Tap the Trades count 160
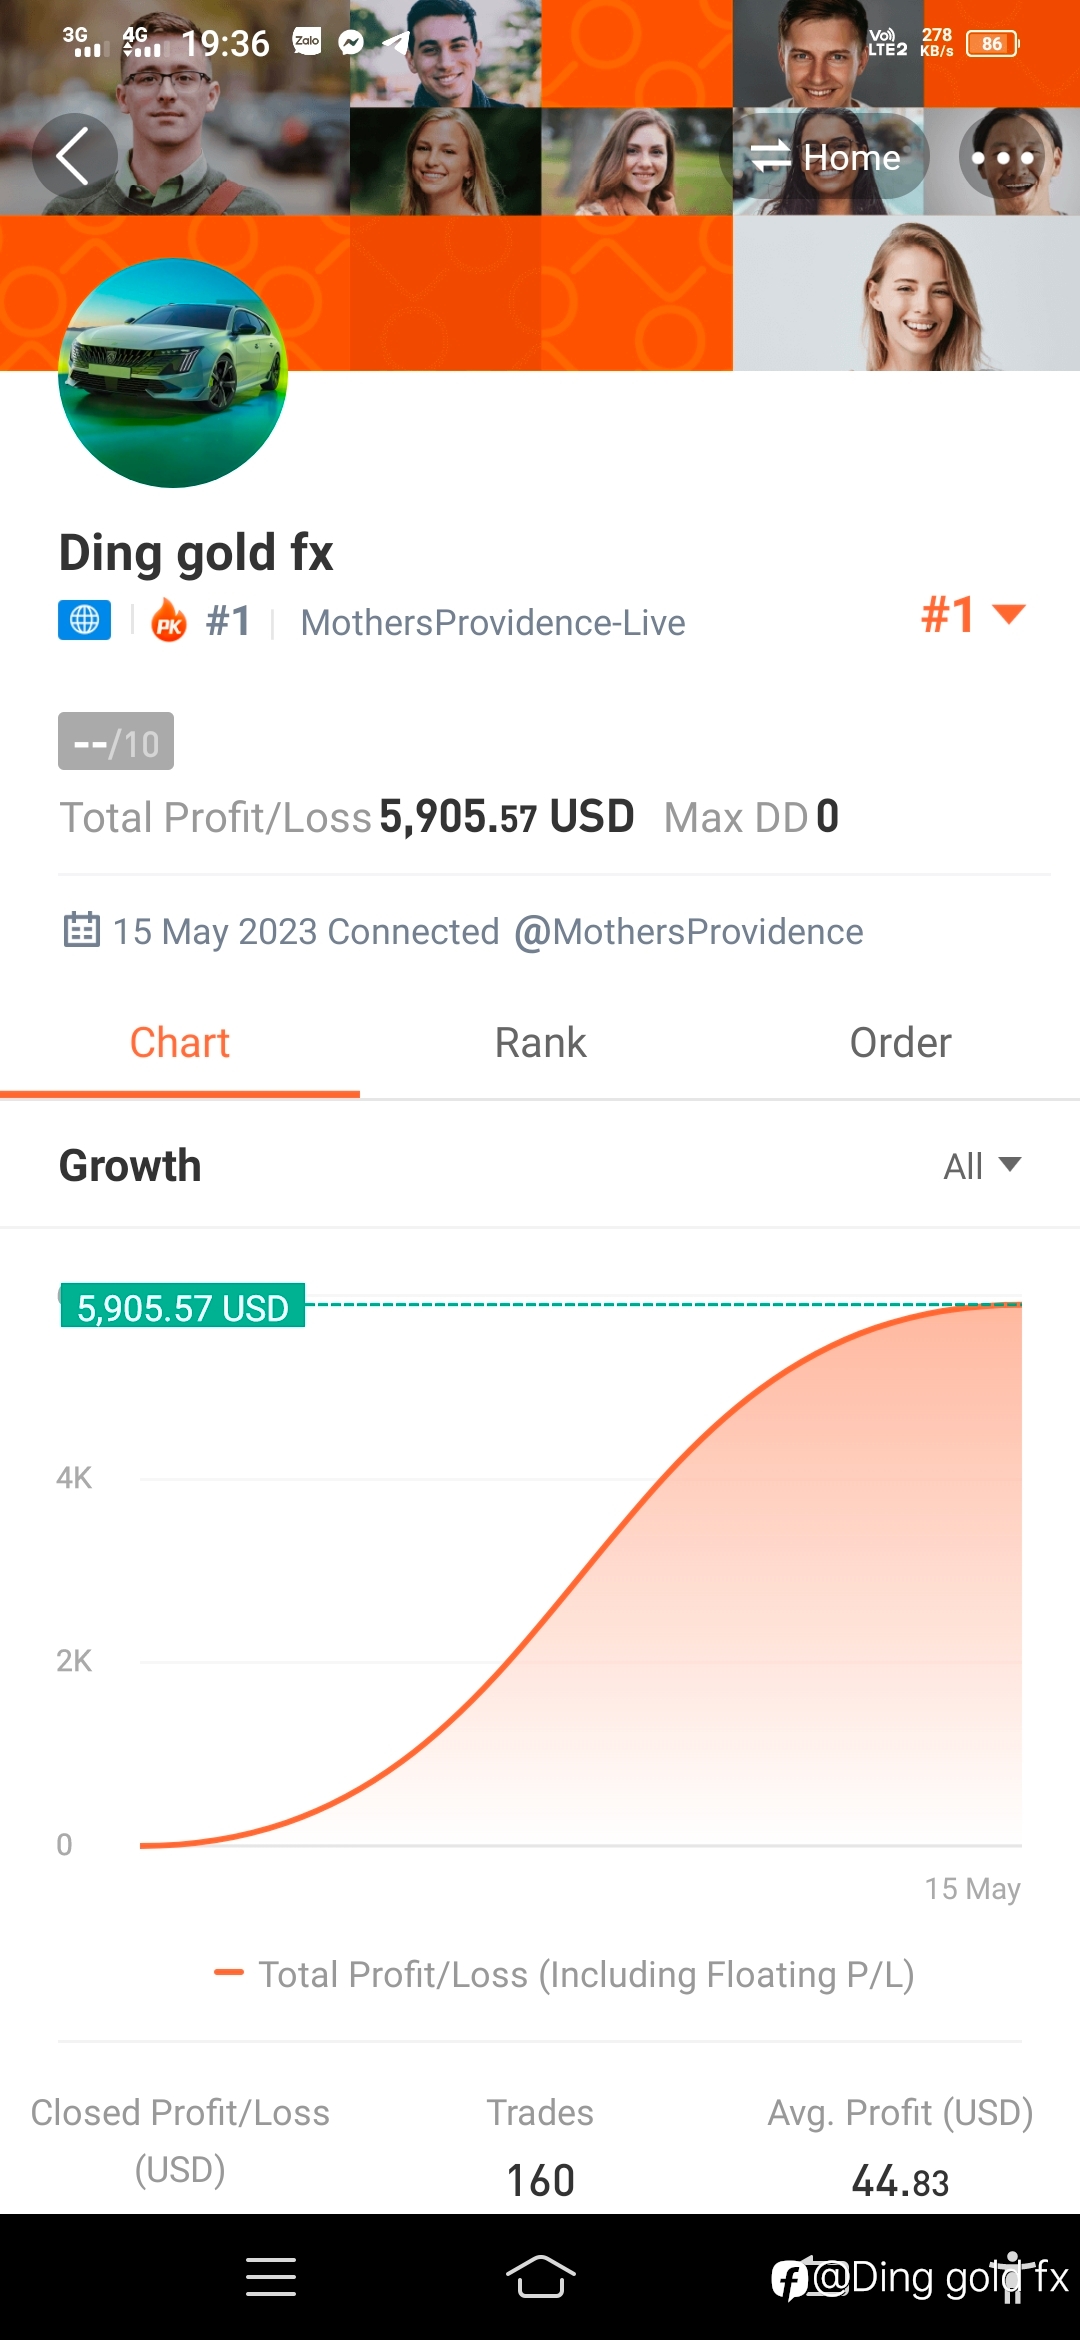 pos(540,2181)
